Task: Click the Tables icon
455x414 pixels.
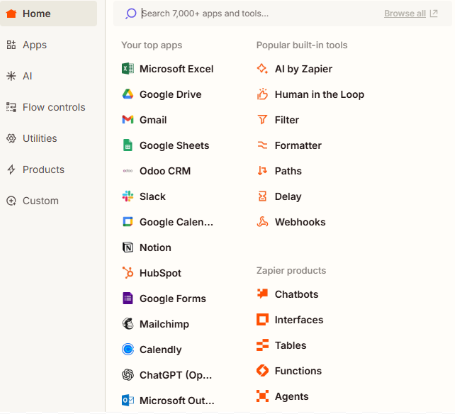Action: (262, 345)
